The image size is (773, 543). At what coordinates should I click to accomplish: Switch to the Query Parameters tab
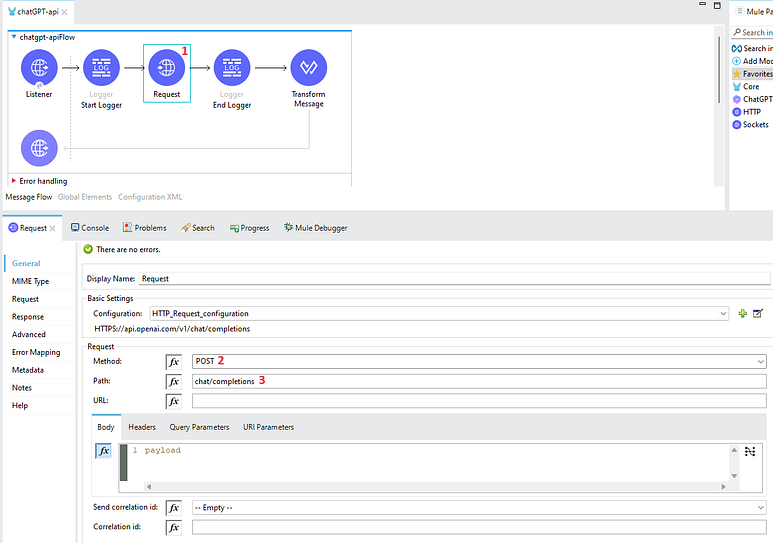tap(199, 427)
